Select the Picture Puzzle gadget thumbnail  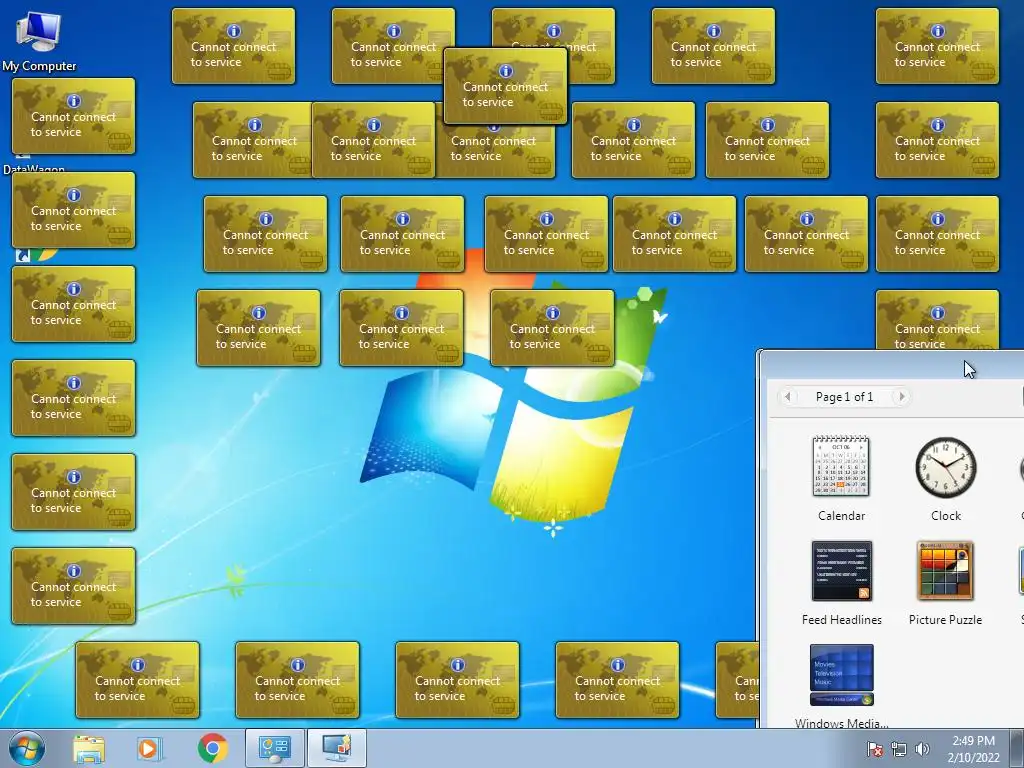(945, 570)
